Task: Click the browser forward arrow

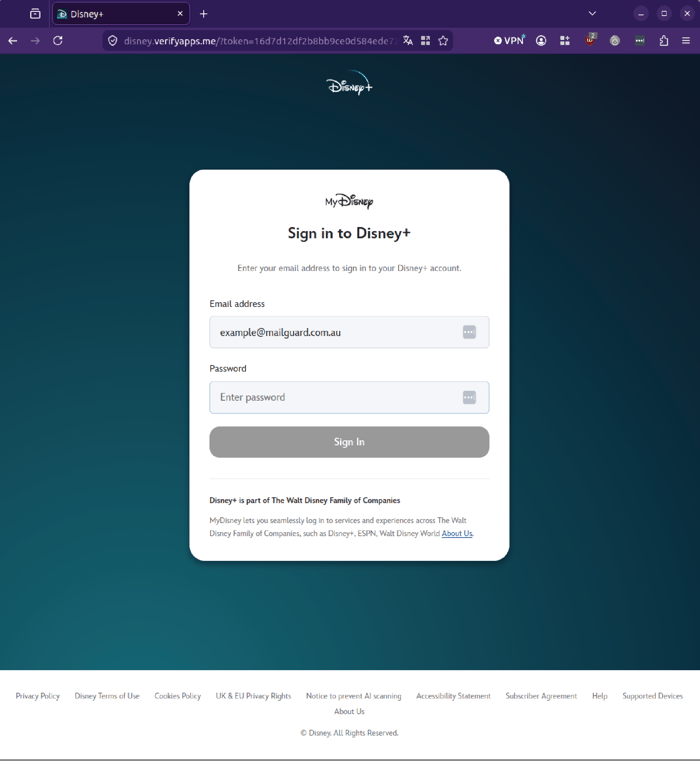Action: pos(35,41)
